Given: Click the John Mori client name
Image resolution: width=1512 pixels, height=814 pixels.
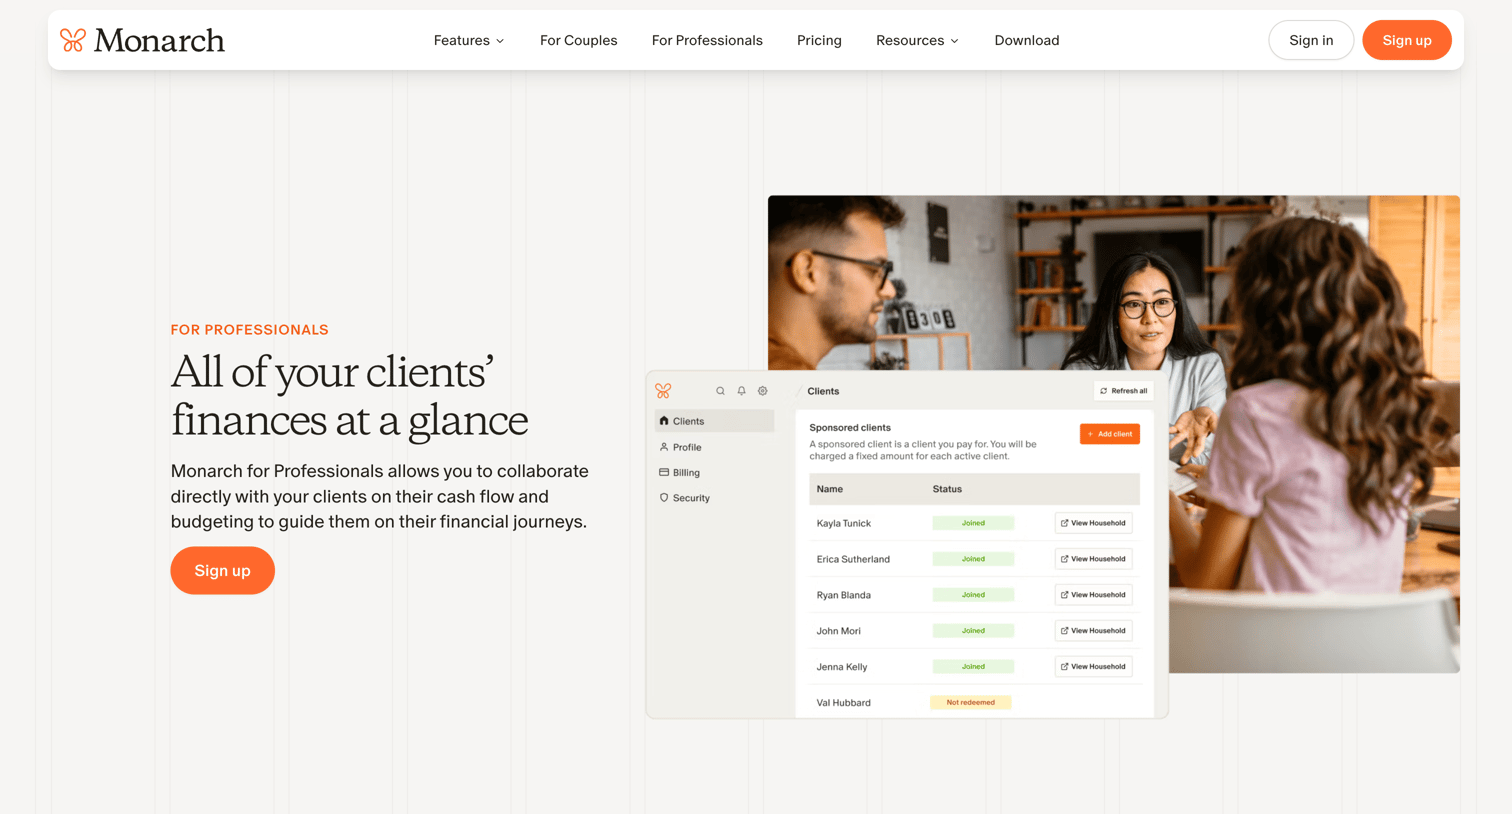Looking at the screenshot, I should point(838,631).
